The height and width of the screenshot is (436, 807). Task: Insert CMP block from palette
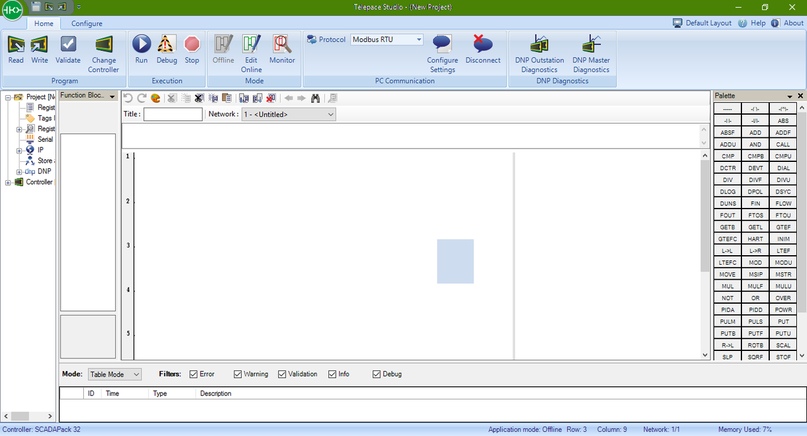pyautogui.click(x=727, y=156)
